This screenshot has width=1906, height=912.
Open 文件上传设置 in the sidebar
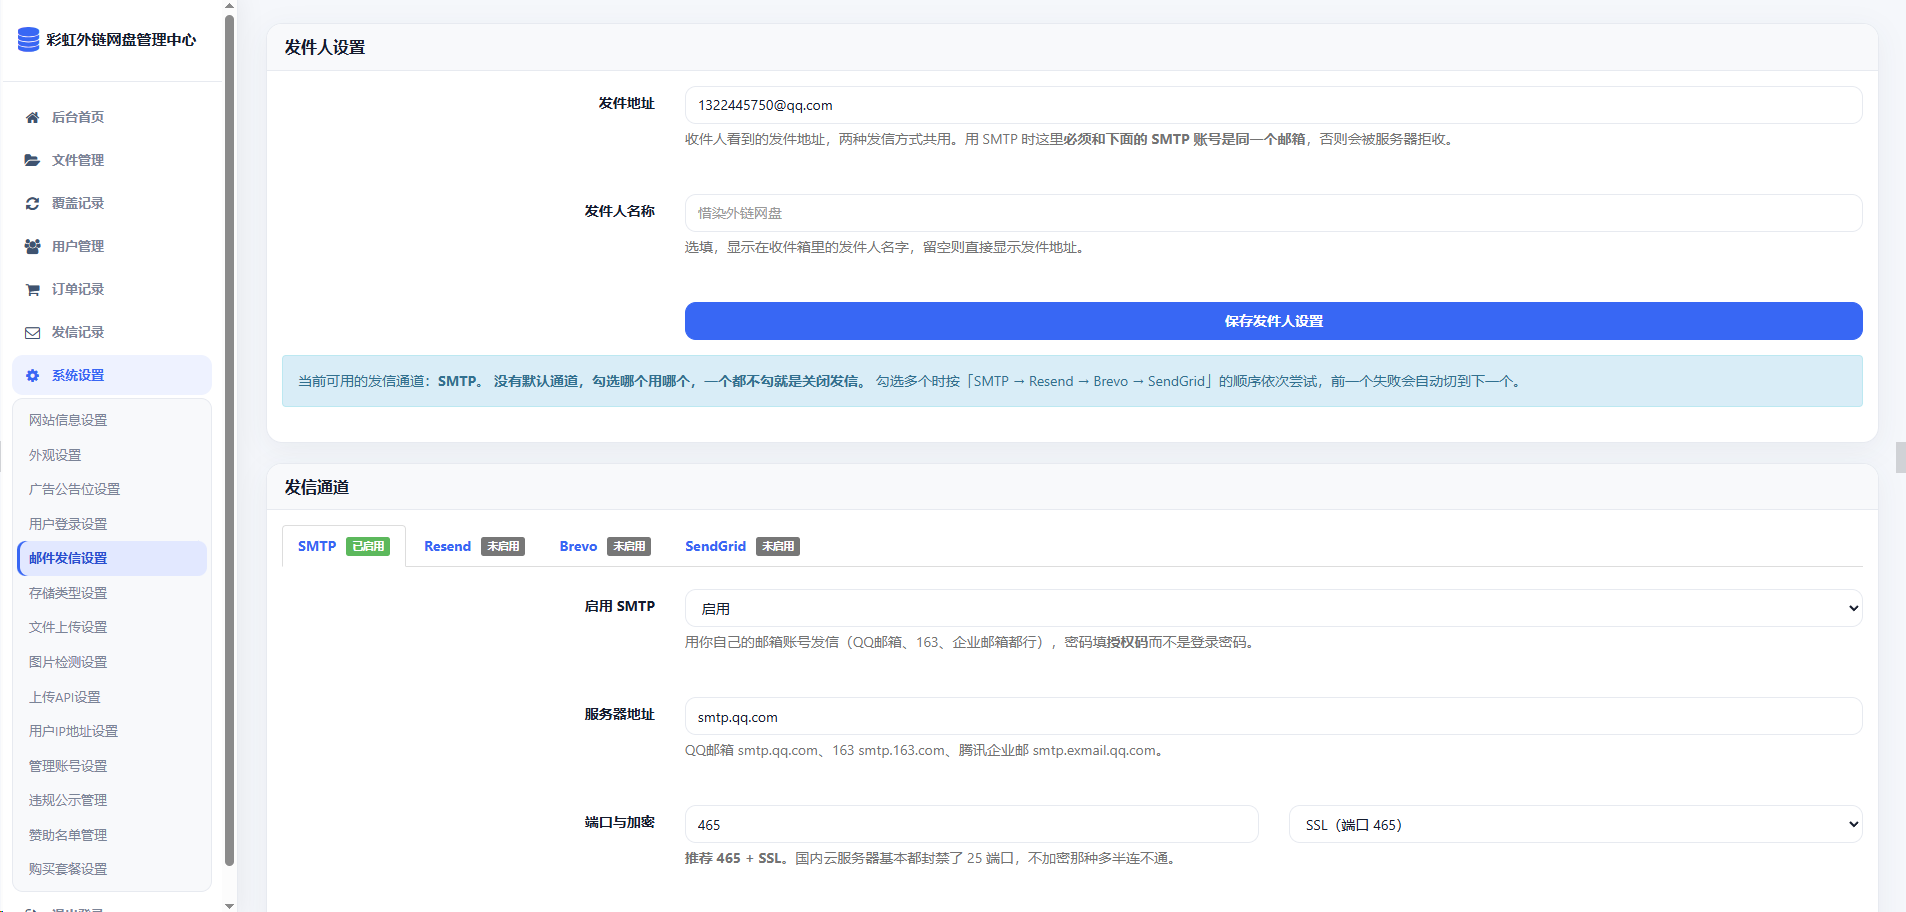[68, 627]
